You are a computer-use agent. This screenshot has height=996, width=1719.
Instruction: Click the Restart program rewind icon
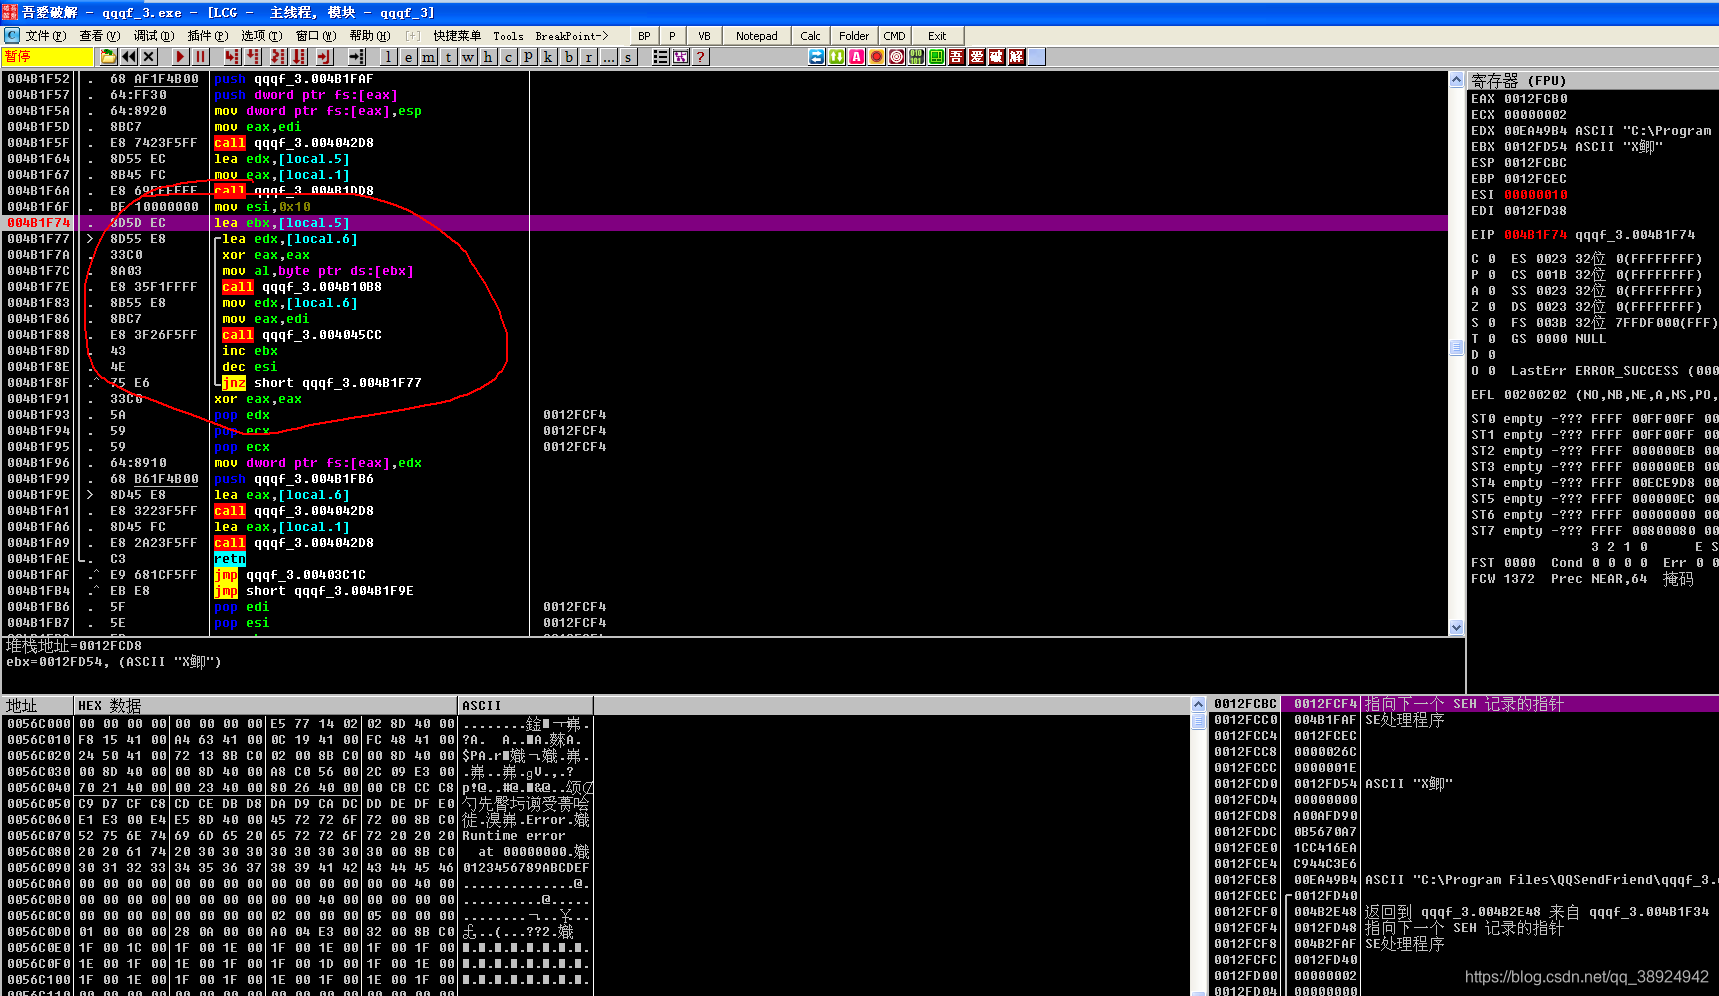click(x=129, y=57)
